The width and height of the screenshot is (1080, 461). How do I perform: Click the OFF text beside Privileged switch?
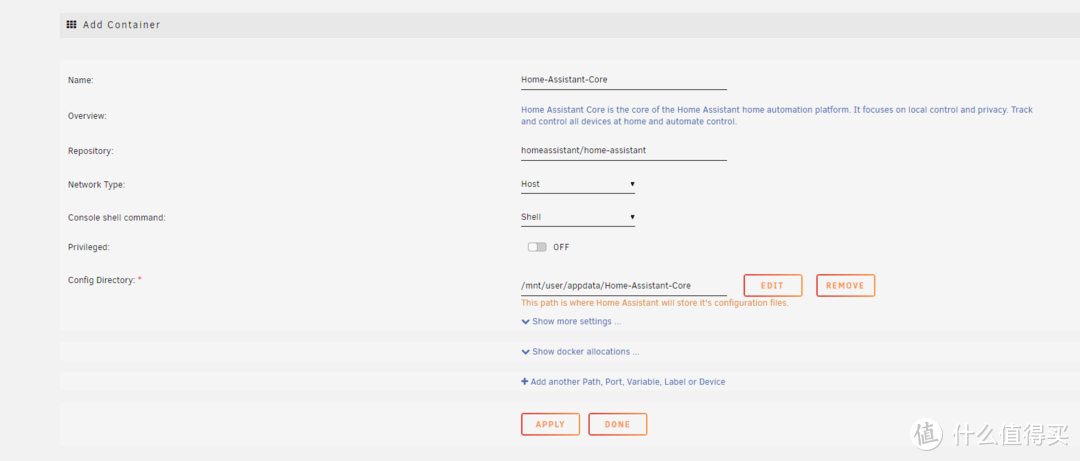tap(561, 247)
